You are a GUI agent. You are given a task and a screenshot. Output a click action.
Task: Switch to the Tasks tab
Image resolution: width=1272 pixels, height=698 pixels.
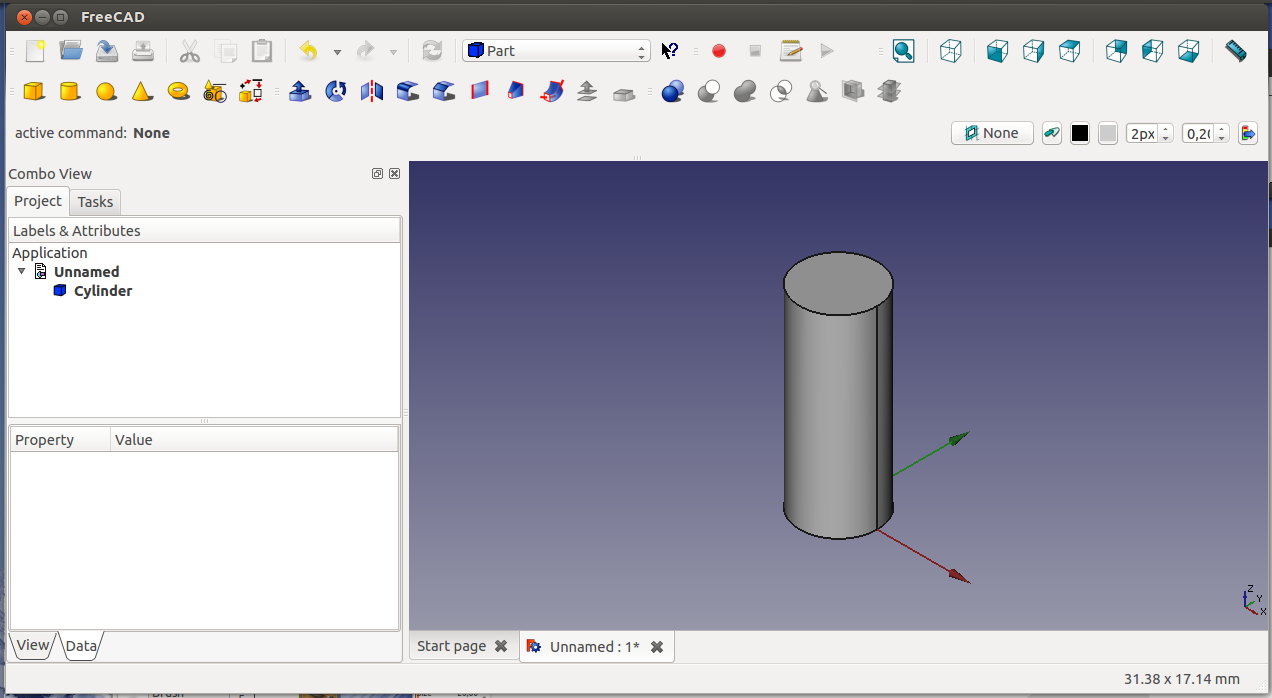(x=95, y=202)
